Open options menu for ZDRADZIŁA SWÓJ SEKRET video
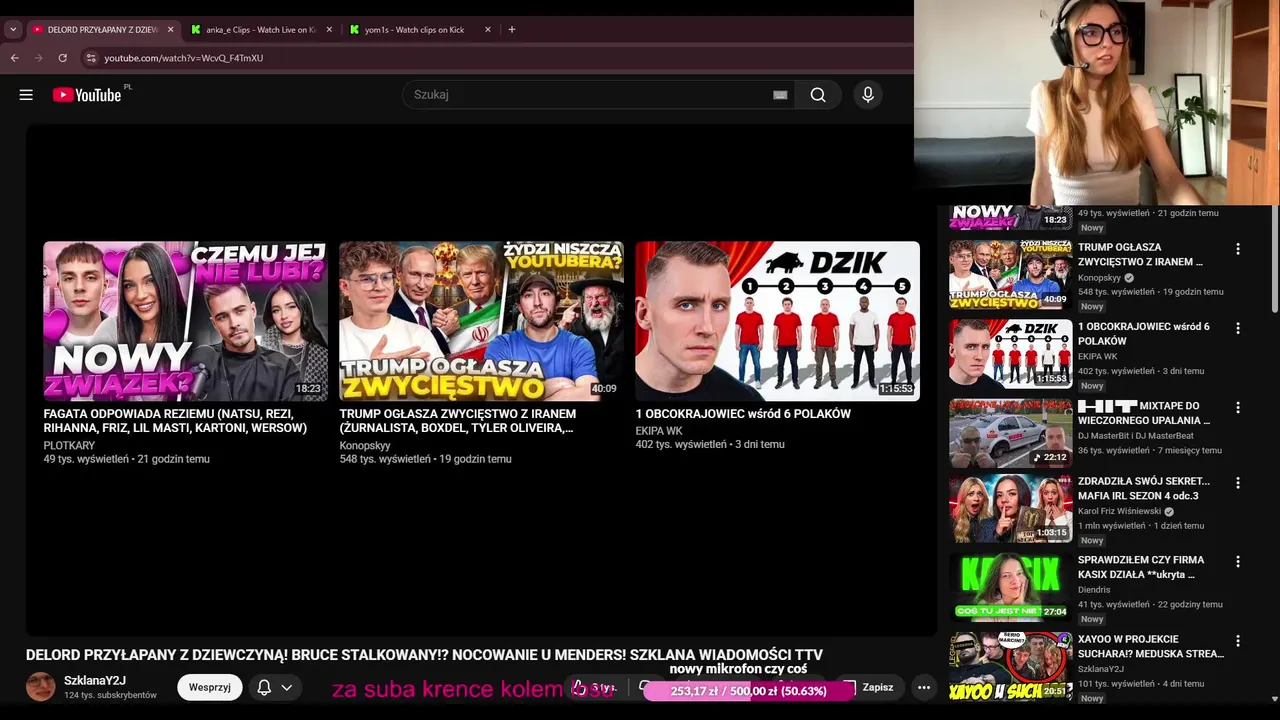Image resolution: width=1280 pixels, height=720 pixels. coord(1238,483)
